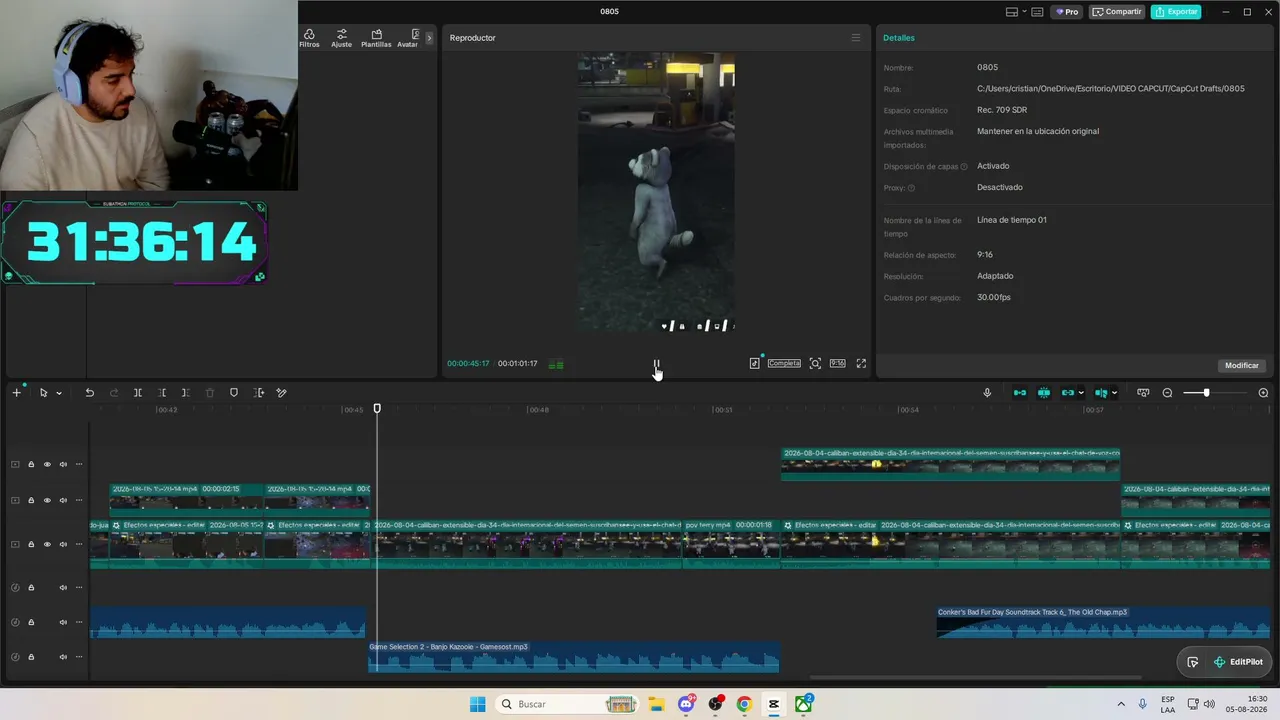
Task: Choose the selection pointer tool
Action: pos(43,393)
